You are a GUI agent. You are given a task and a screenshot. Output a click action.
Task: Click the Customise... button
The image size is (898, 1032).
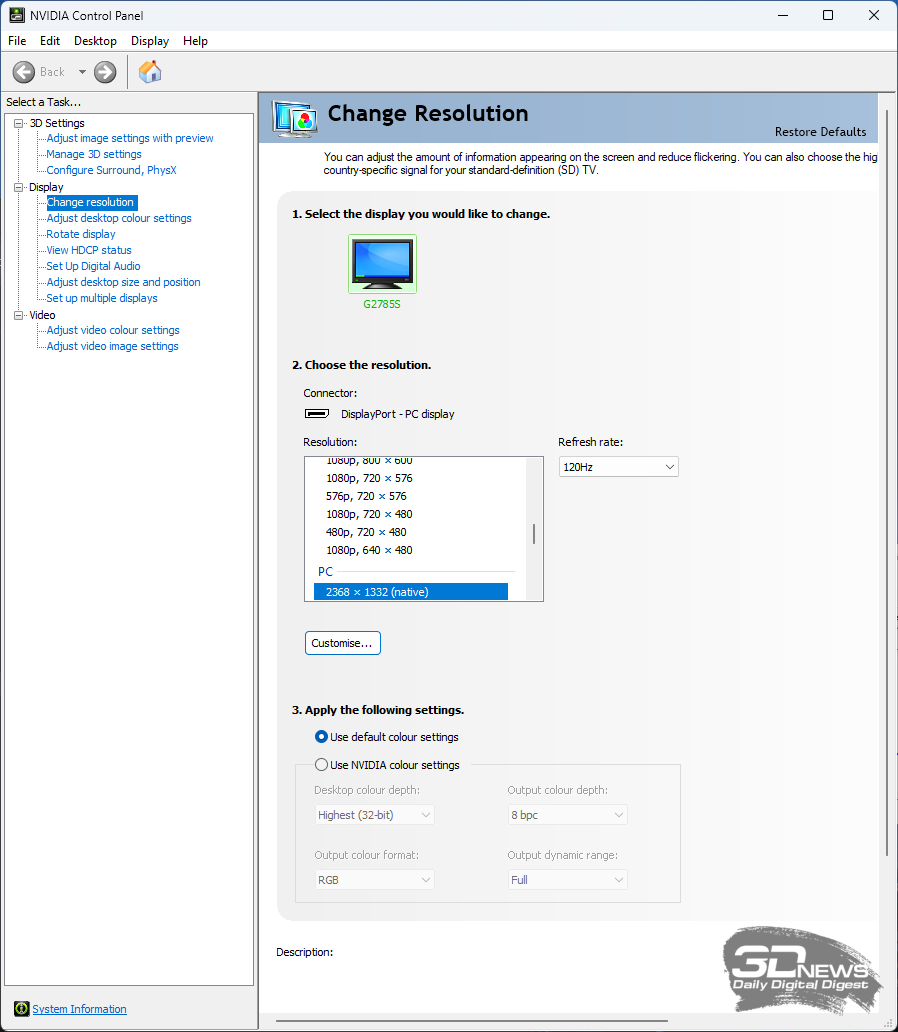342,643
